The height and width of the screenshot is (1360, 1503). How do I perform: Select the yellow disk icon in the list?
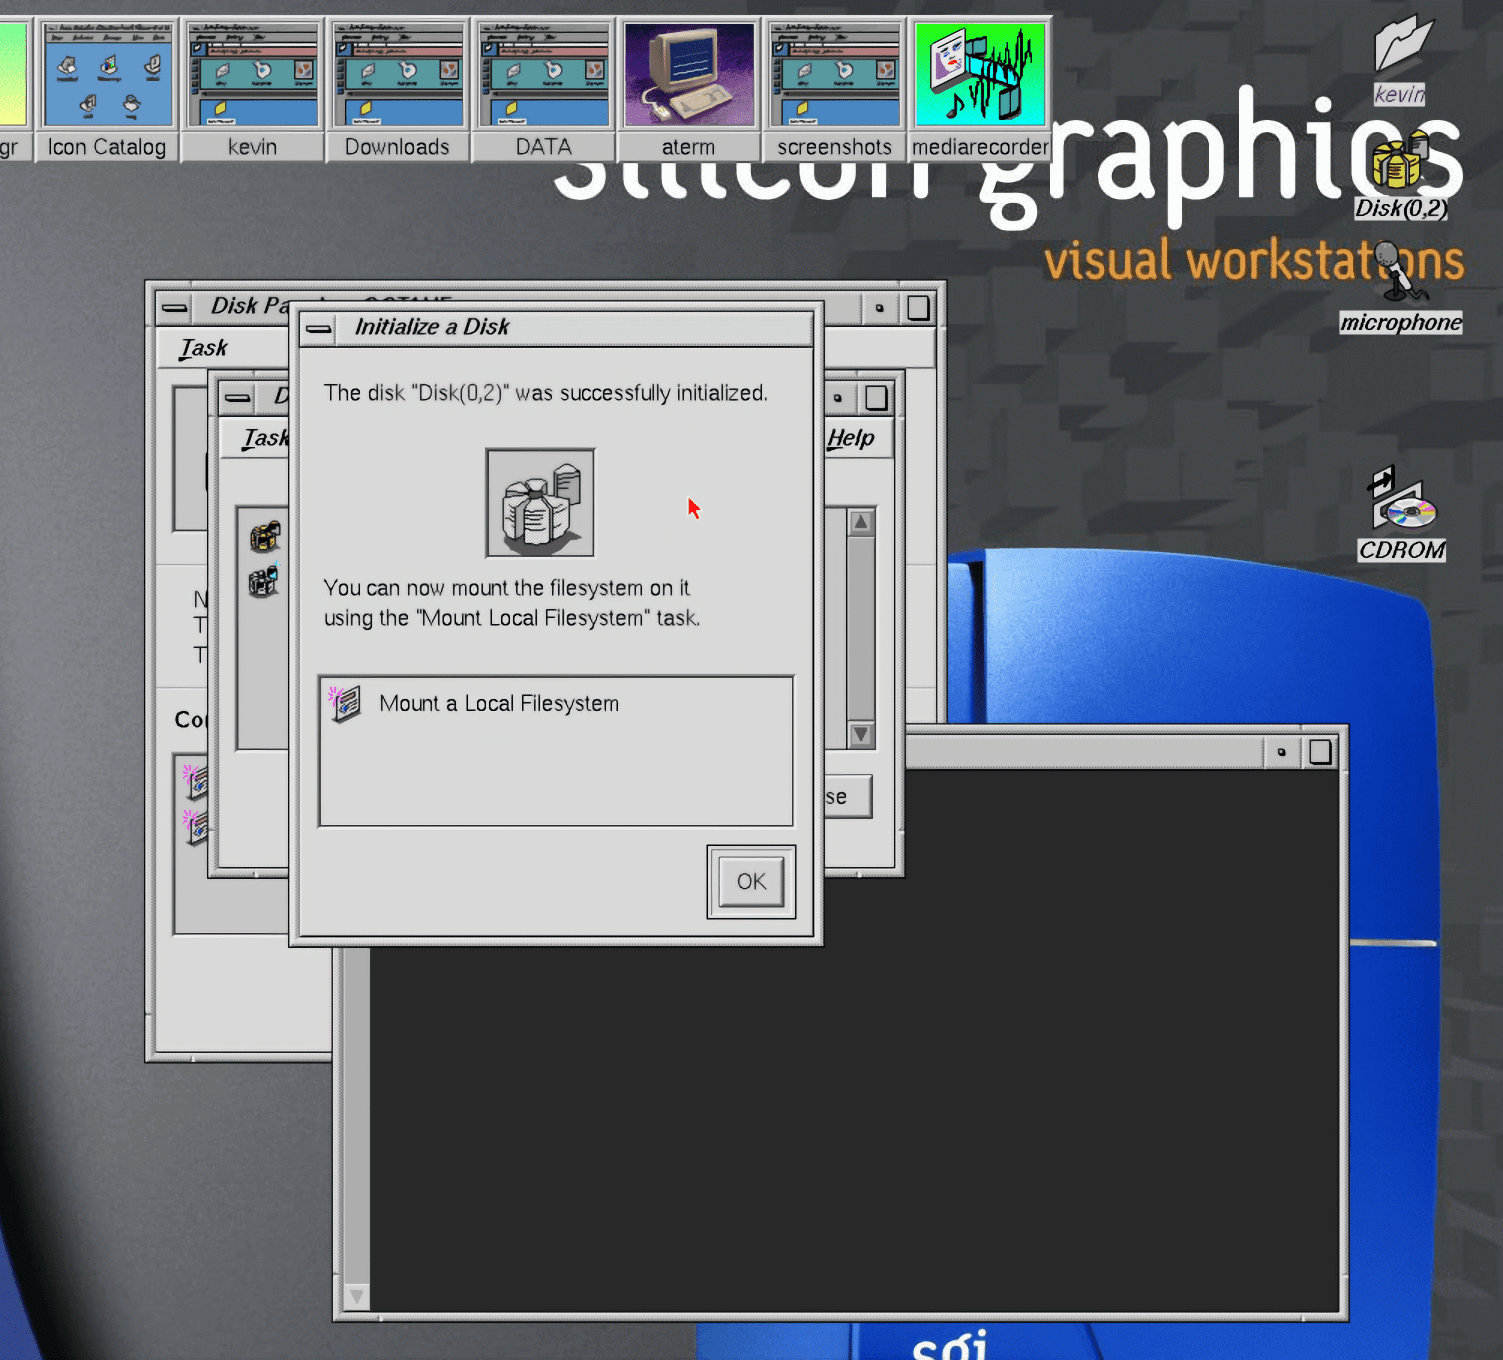pyautogui.click(x=265, y=537)
